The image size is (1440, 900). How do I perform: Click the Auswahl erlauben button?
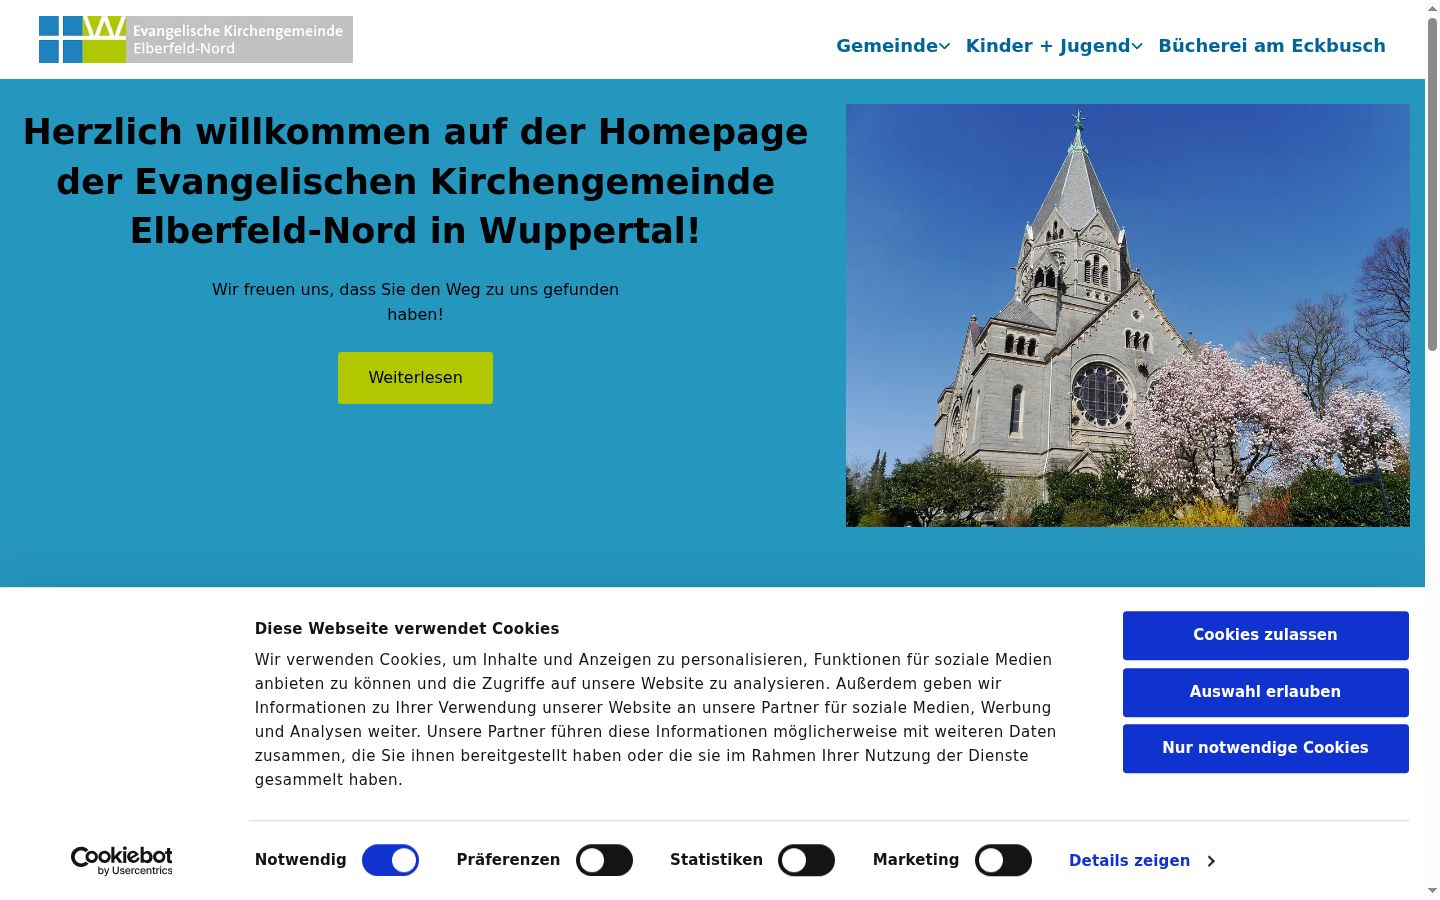(1265, 692)
